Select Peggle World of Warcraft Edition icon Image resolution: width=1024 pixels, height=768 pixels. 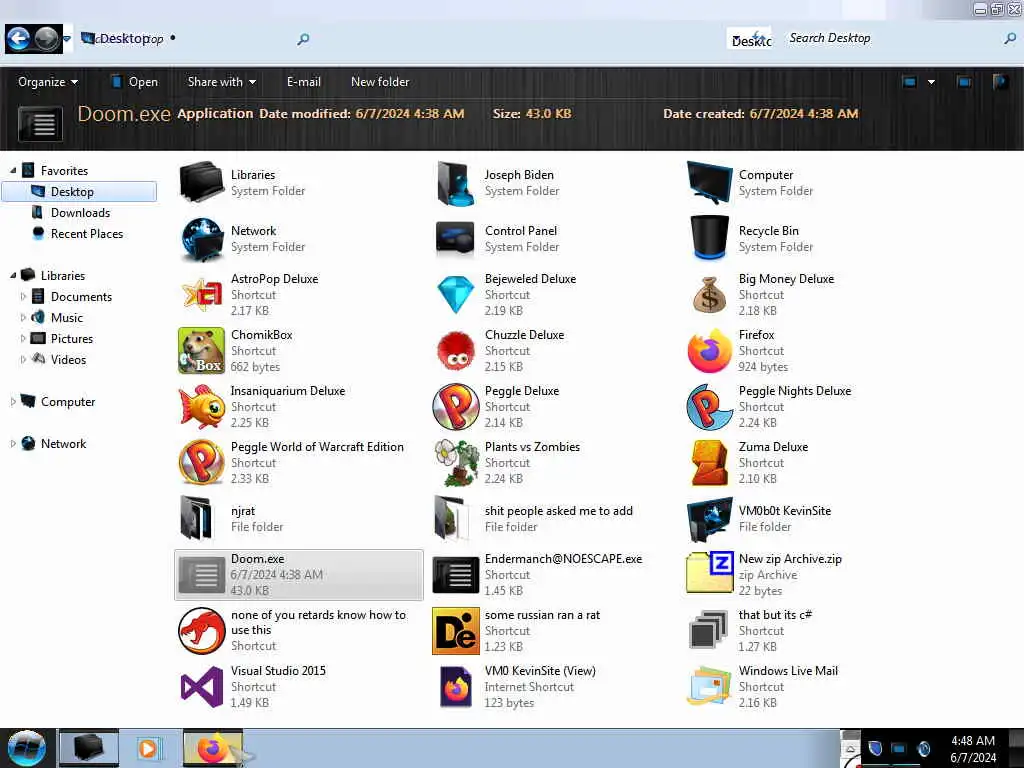click(201, 462)
